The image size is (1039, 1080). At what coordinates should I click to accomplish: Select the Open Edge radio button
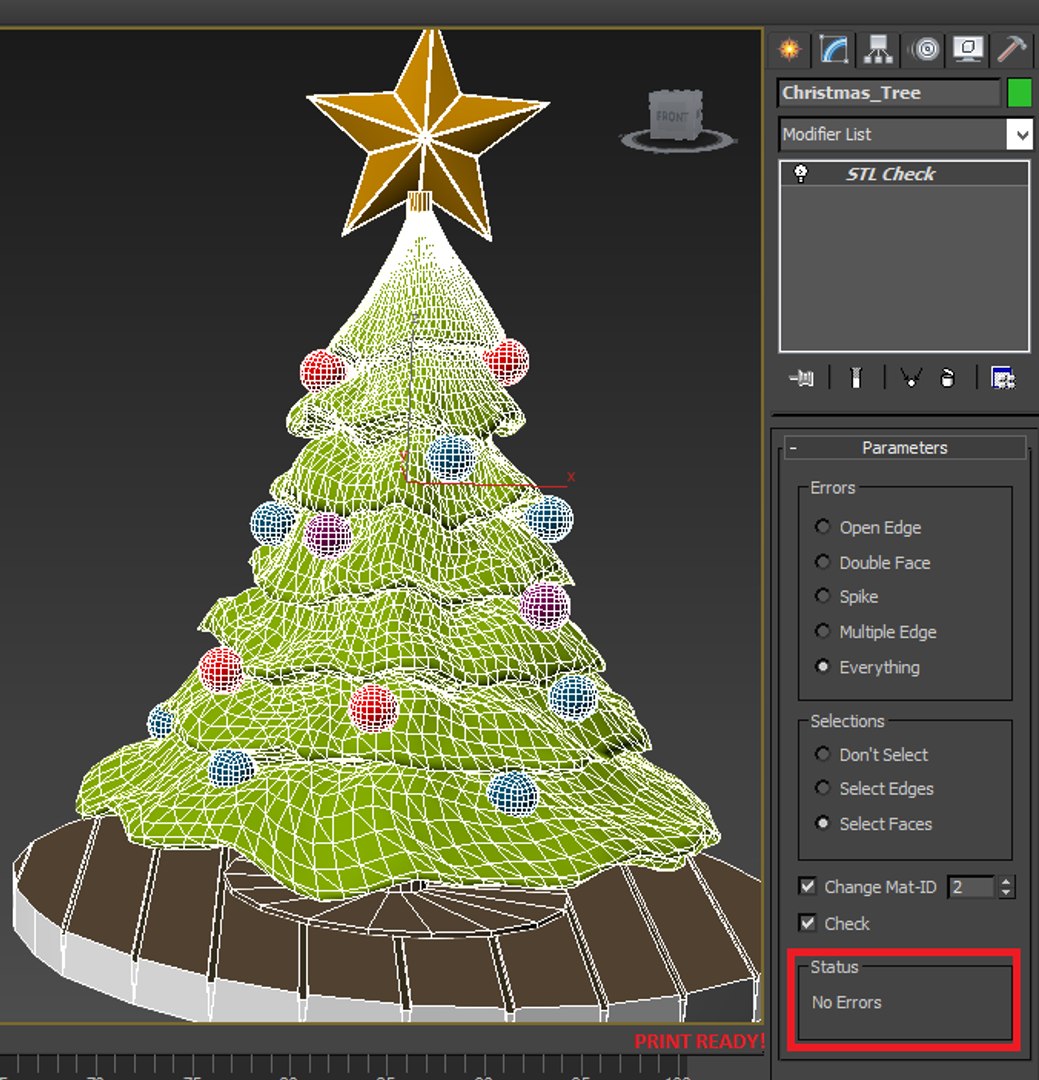pyautogui.click(x=822, y=527)
